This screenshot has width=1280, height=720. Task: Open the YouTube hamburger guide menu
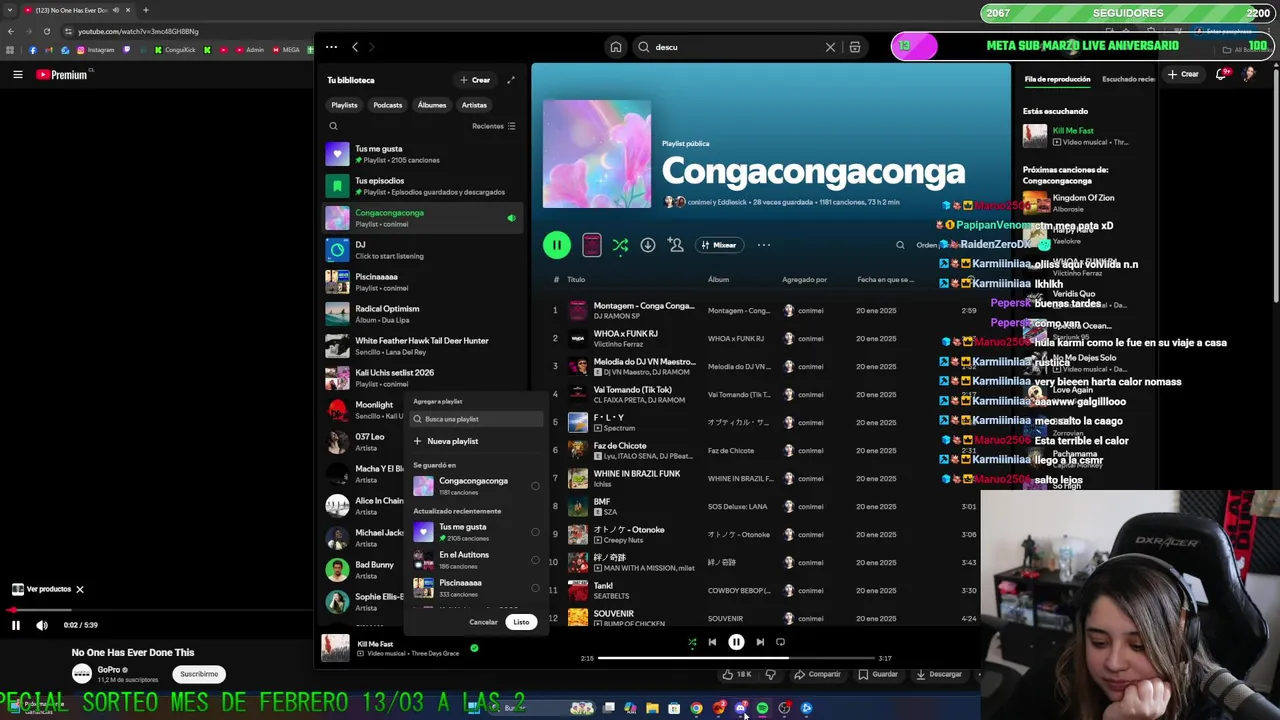coord(17,75)
